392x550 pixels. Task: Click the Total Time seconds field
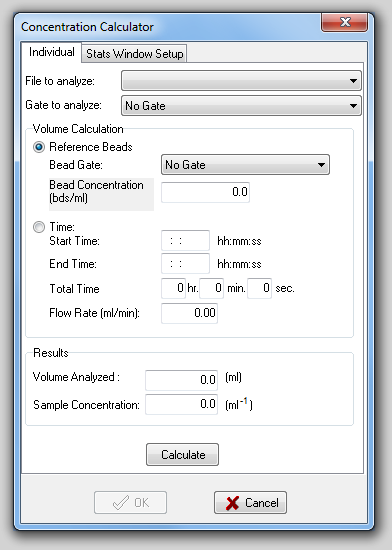259,288
